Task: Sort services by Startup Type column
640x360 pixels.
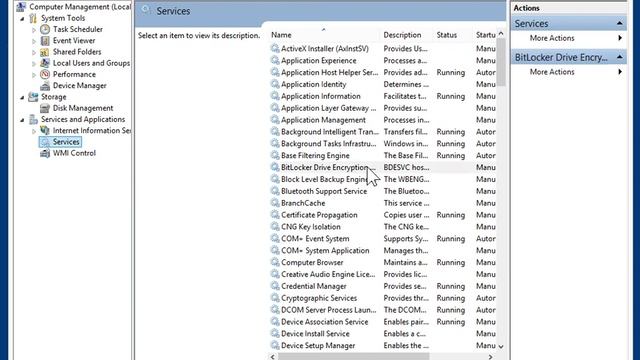Action: (x=485, y=35)
